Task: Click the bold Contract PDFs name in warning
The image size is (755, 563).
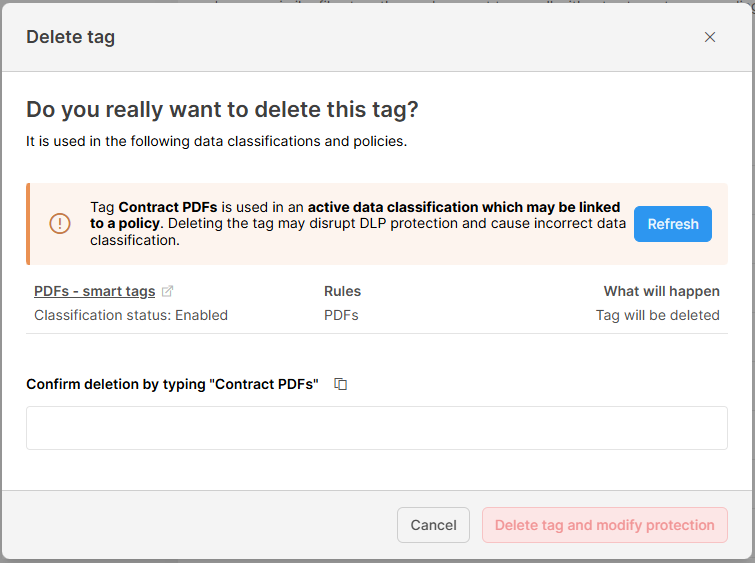Action: coord(168,207)
